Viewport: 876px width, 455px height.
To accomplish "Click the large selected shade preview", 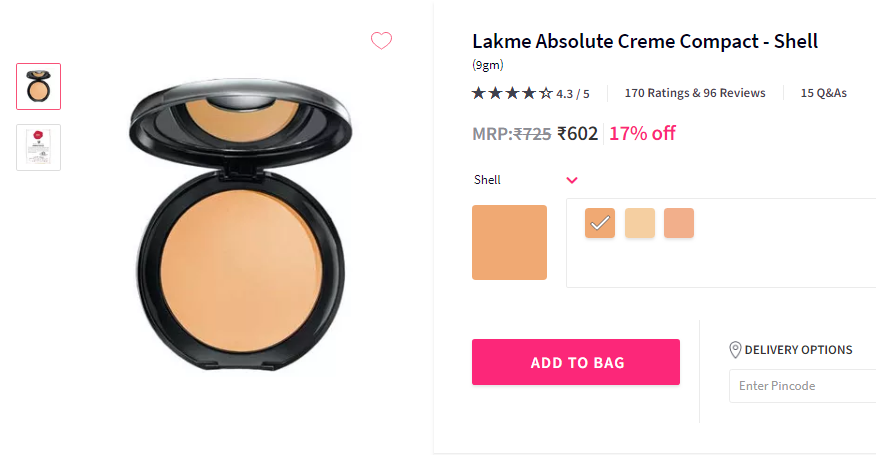I will pyautogui.click(x=510, y=243).
